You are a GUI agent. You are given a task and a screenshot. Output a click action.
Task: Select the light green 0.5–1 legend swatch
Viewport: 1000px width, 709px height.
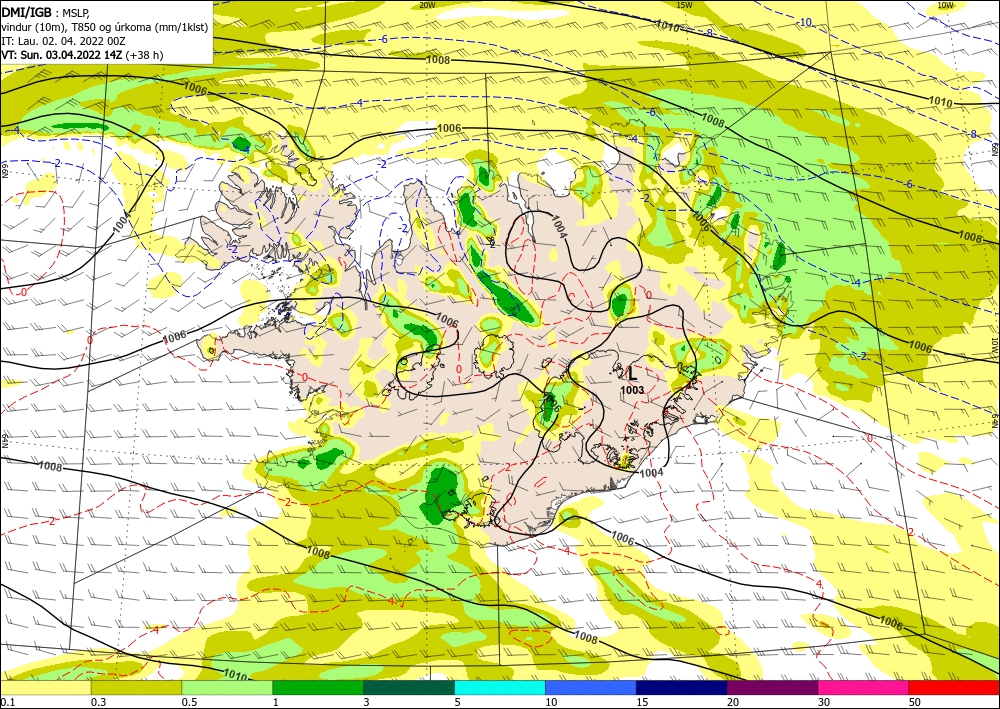click(x=227, y=687)
